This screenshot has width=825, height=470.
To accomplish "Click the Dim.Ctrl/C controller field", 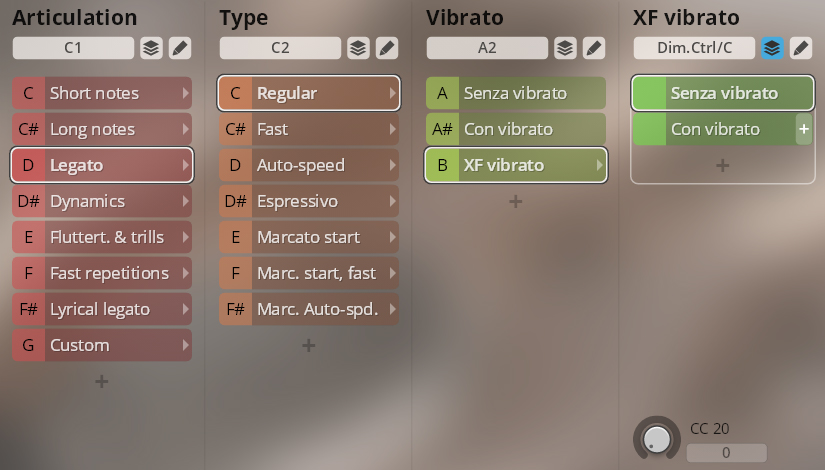I will tap(693, 47).
